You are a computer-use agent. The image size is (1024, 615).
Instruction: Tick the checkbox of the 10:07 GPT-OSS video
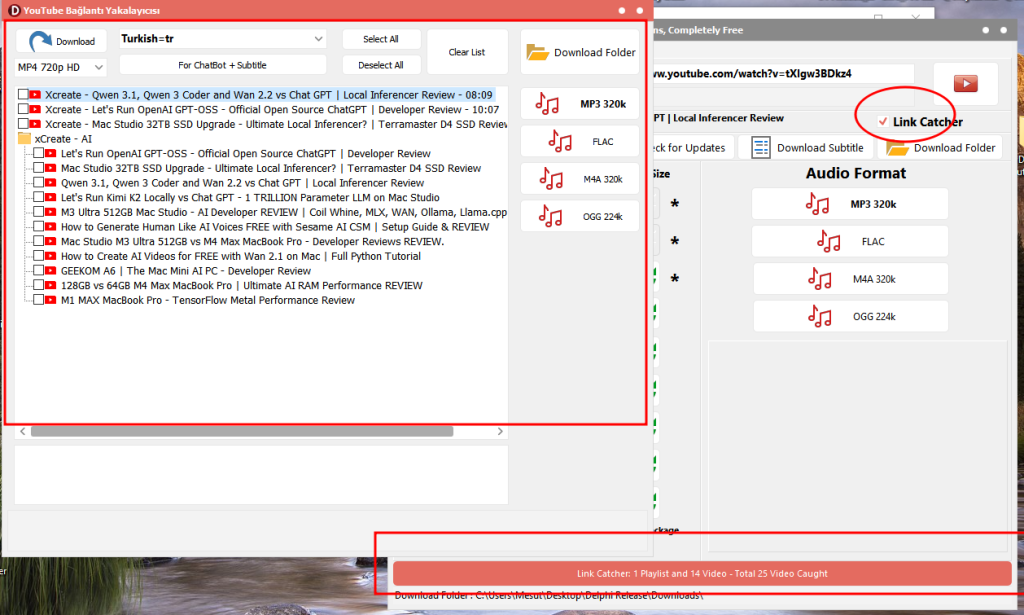23,110
